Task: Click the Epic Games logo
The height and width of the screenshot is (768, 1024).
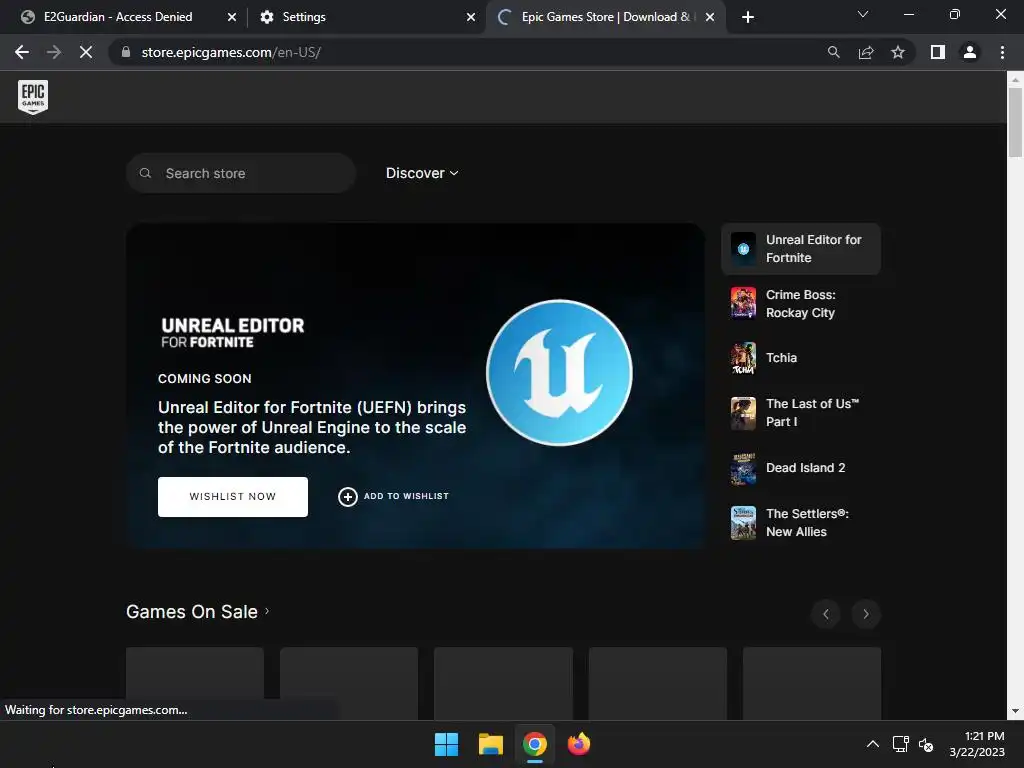Action: click(x=33, y=97)
